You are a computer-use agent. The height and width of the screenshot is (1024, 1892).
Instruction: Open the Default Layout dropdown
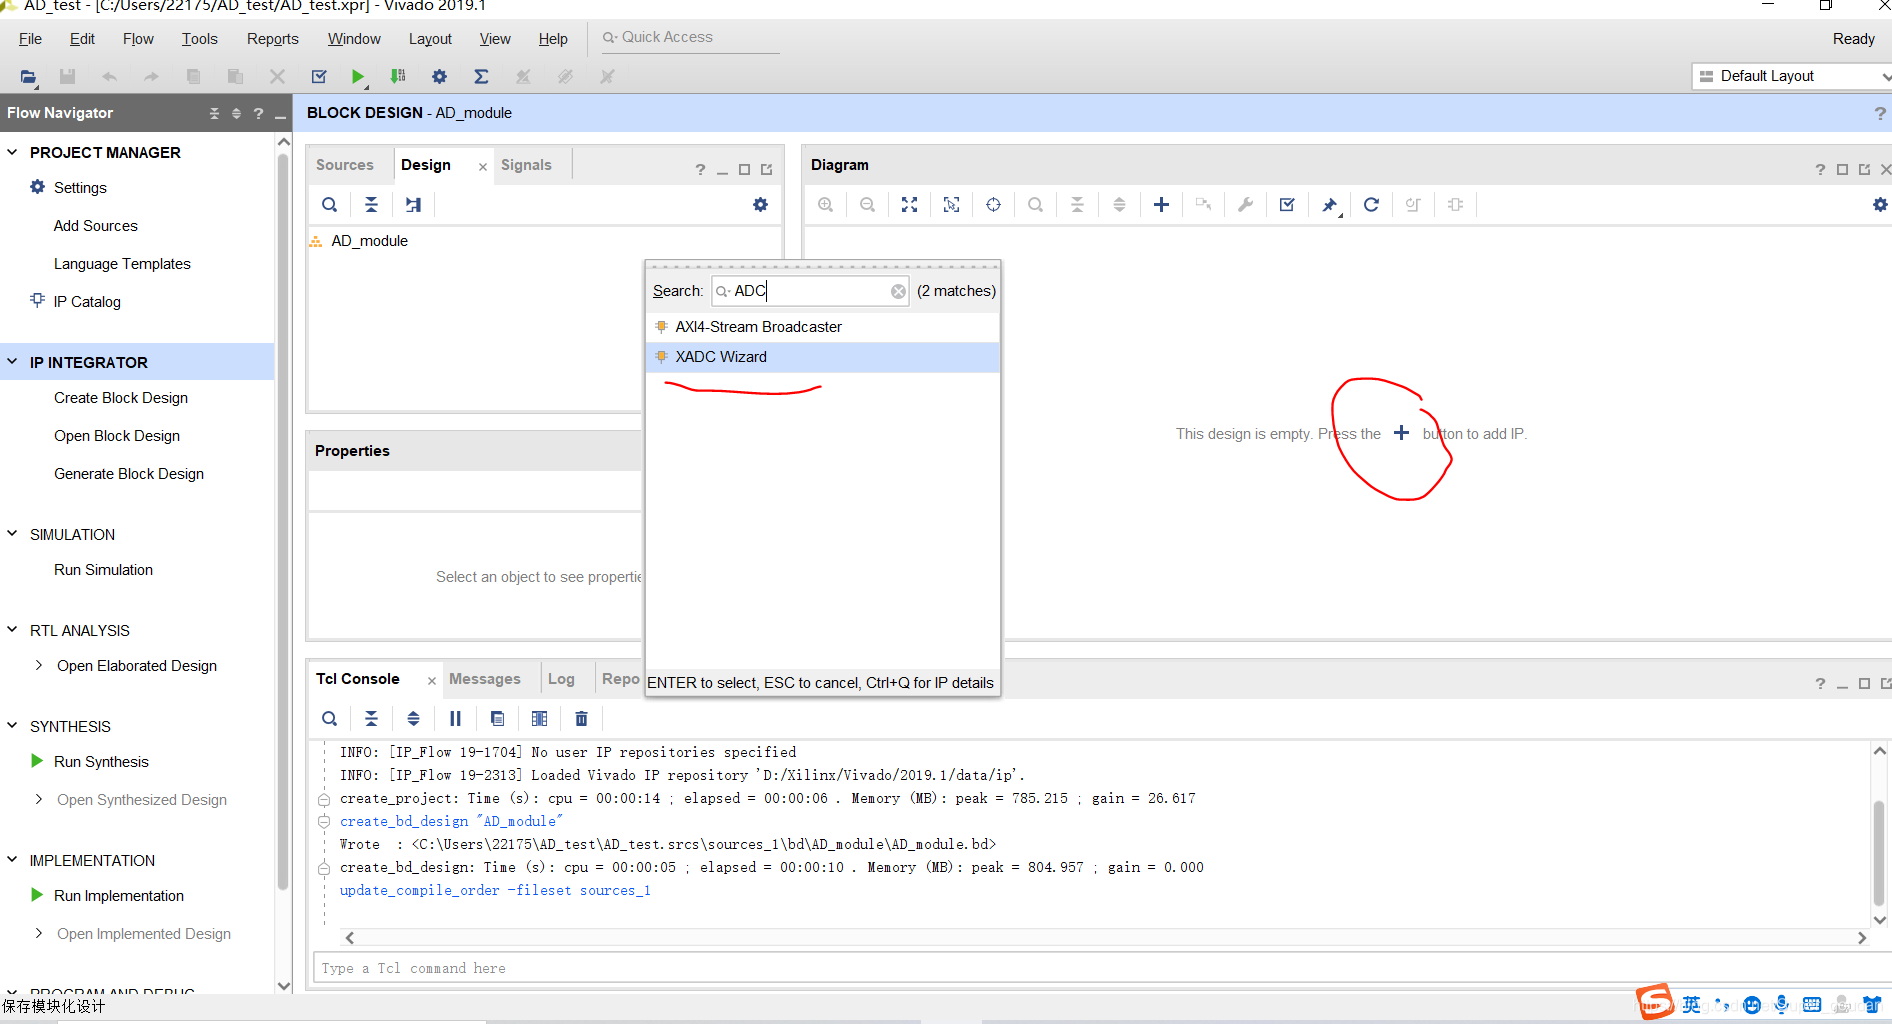(1791, 76)
